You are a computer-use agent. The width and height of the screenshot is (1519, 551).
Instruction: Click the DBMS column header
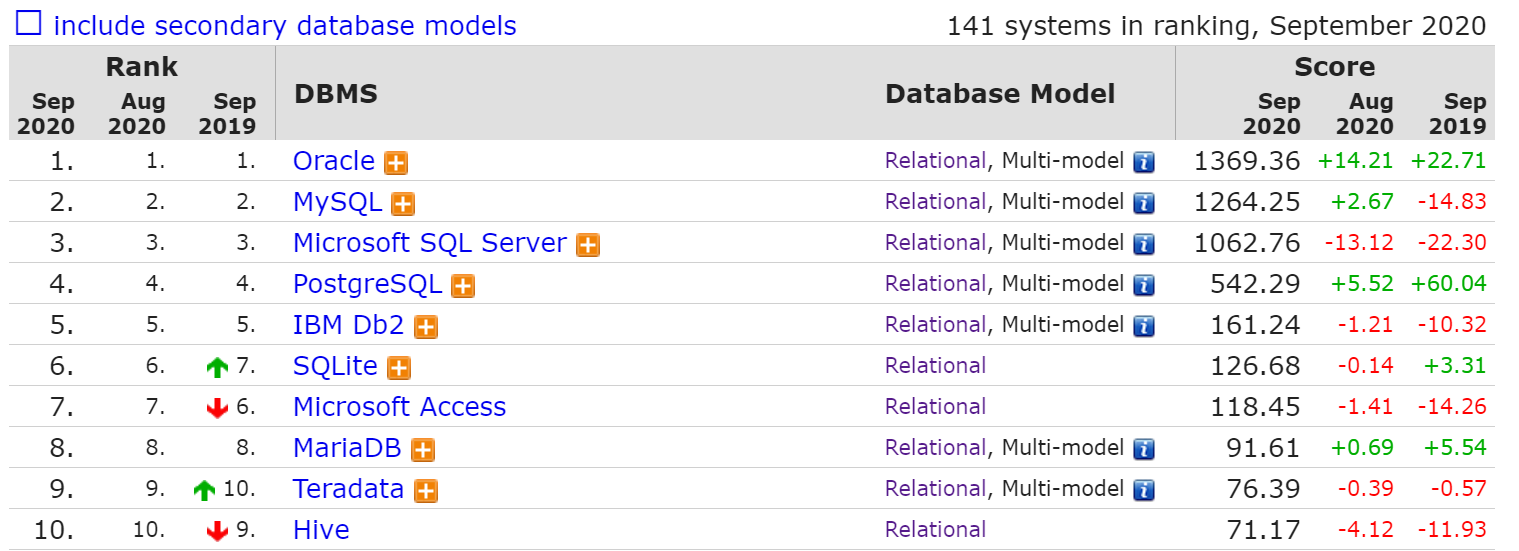coord(336,95)
